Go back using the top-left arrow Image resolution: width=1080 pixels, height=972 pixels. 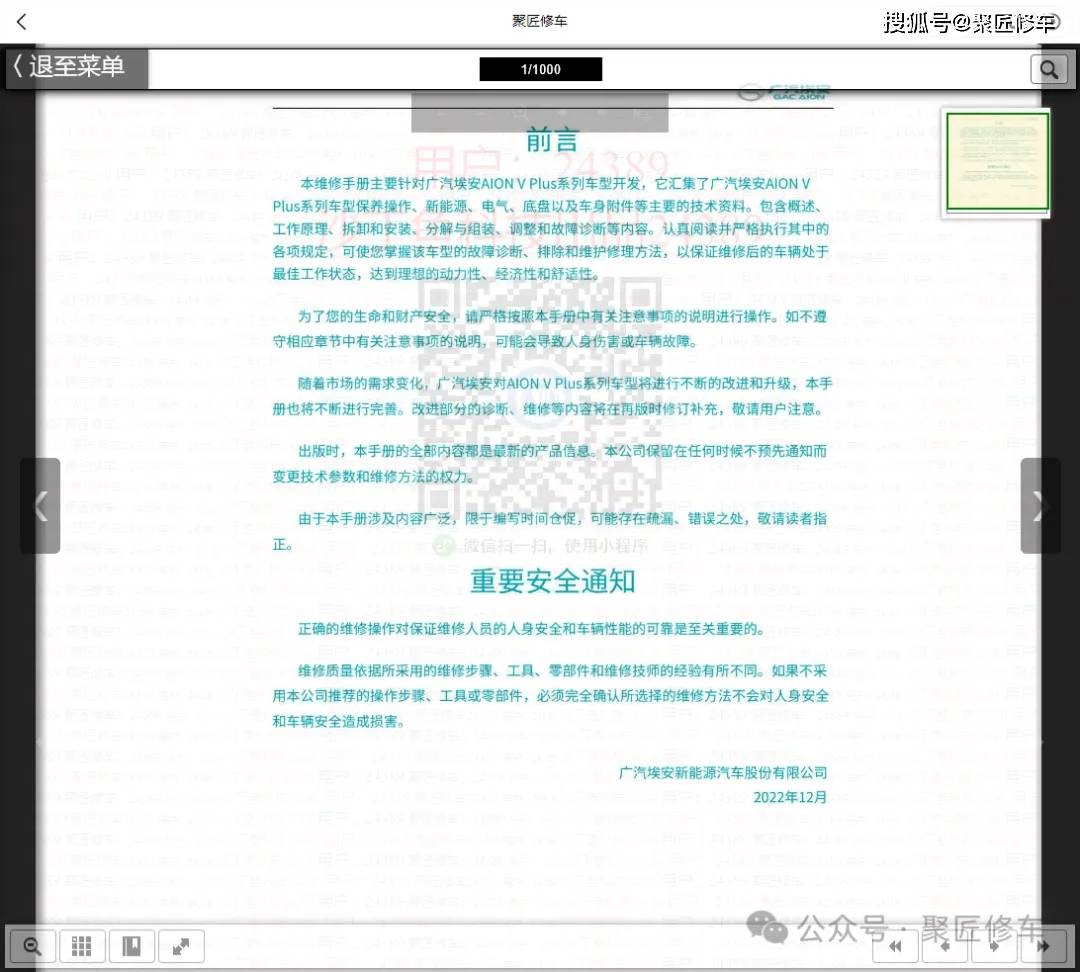pos(21,22)
